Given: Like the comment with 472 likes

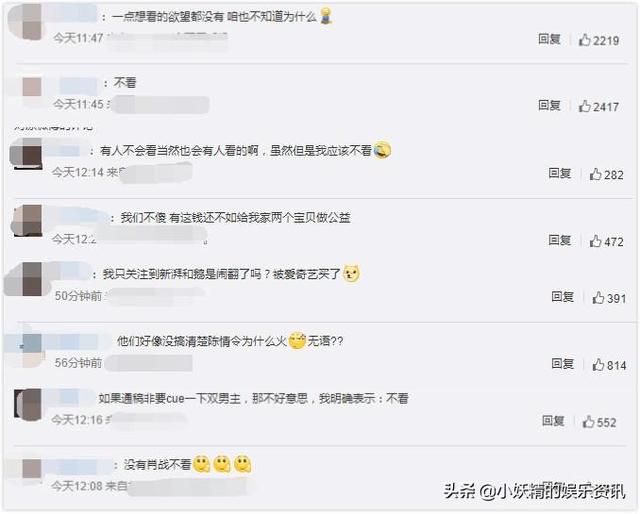Looking at the screenshot, I should click(596, 241).
